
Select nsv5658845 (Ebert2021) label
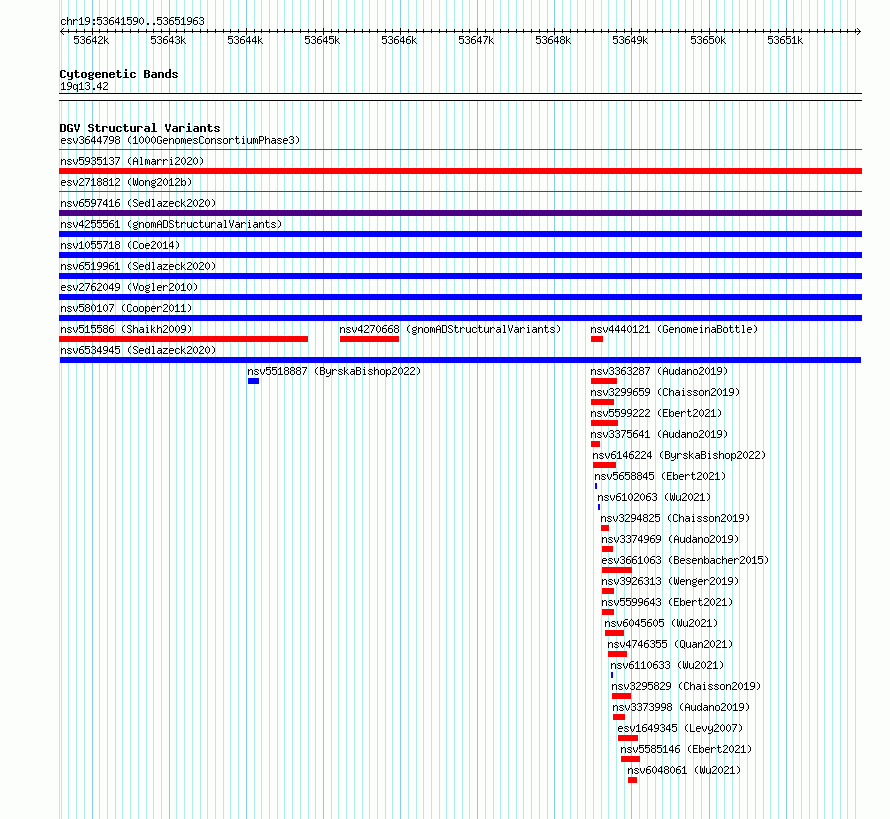660,476
